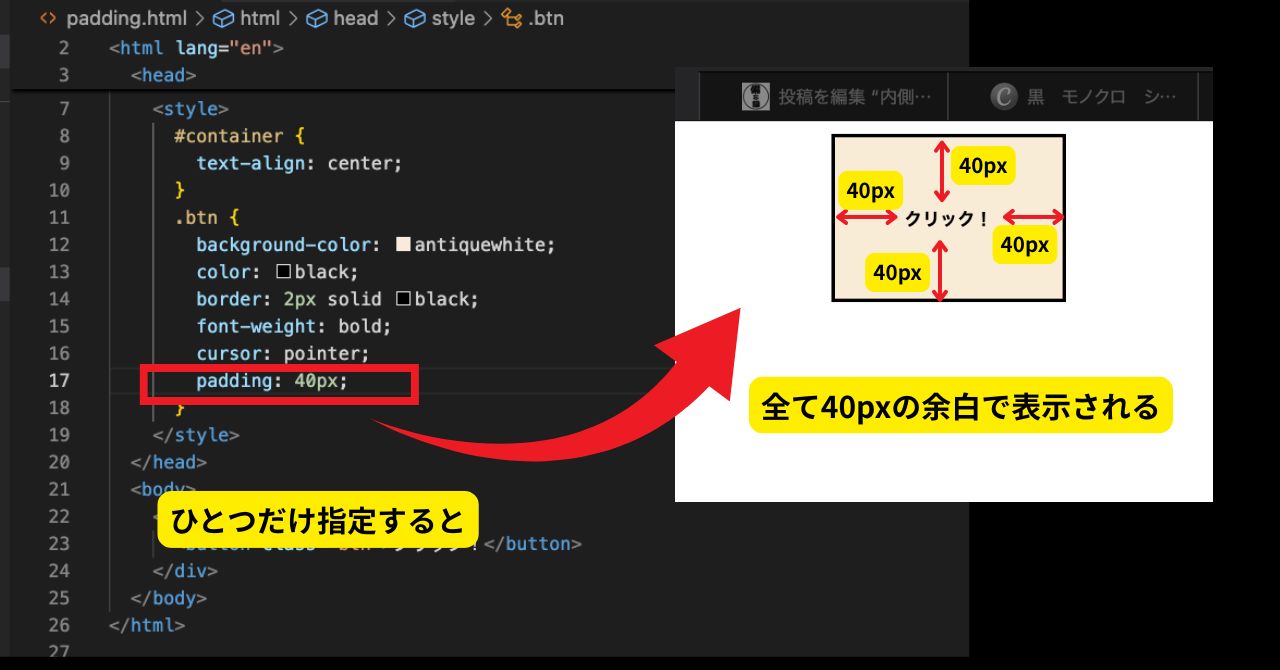Click the sticky header line <html lang="en">

coord(196,47)
